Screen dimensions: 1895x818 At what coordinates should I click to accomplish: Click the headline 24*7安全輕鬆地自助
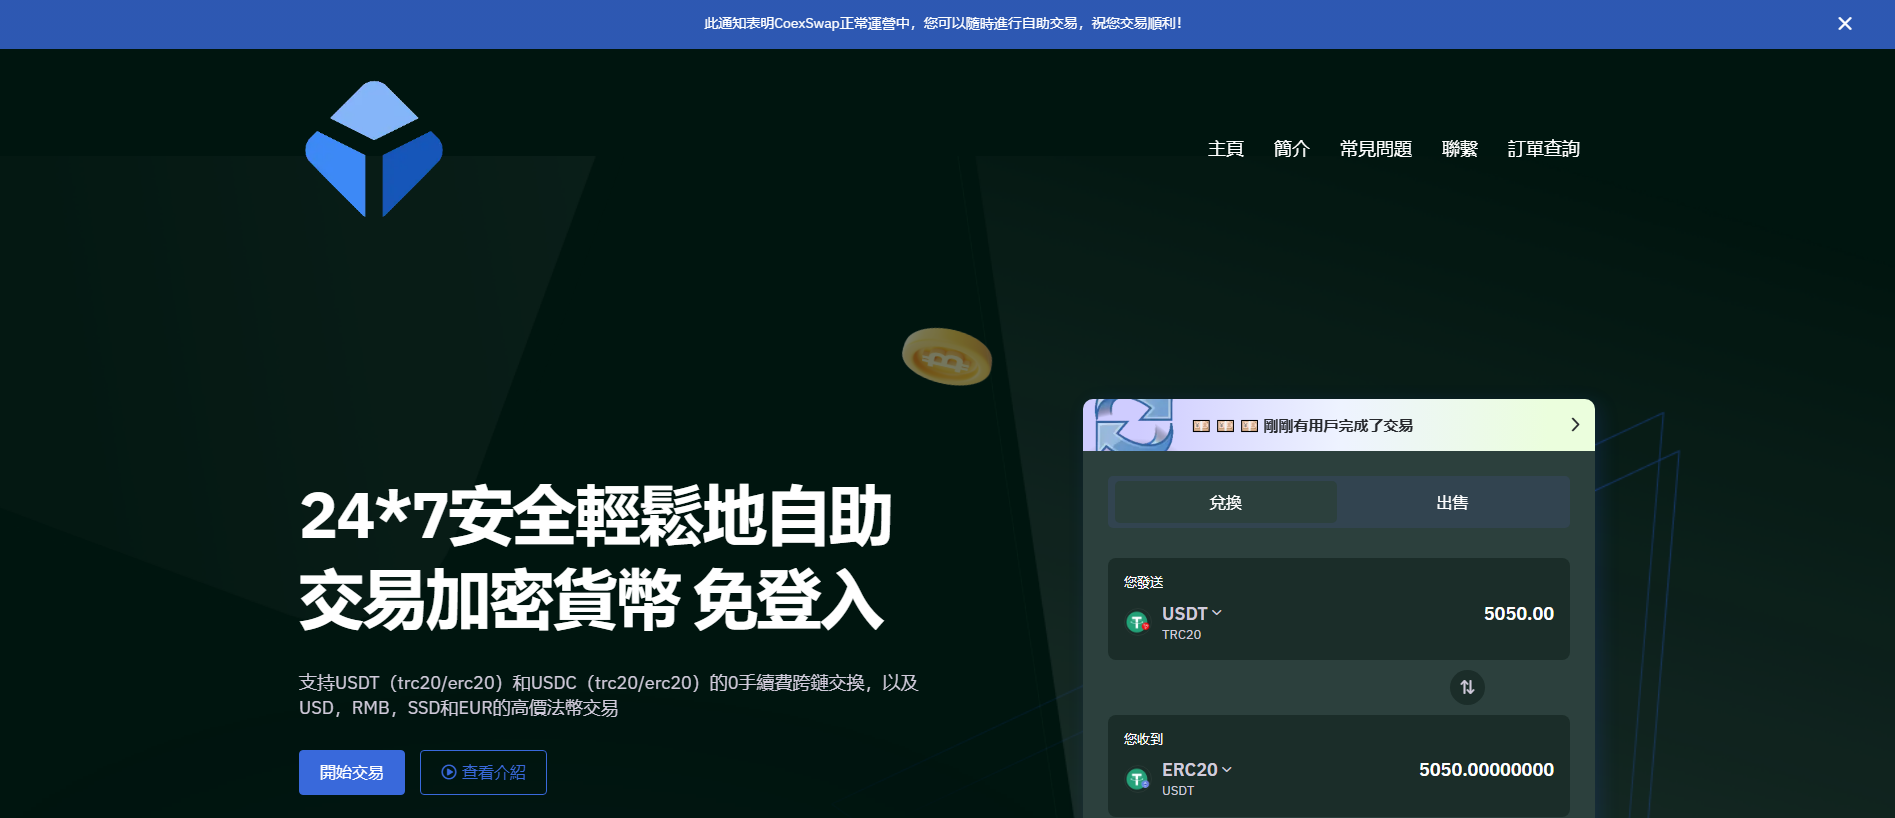(x=595, y=516)
